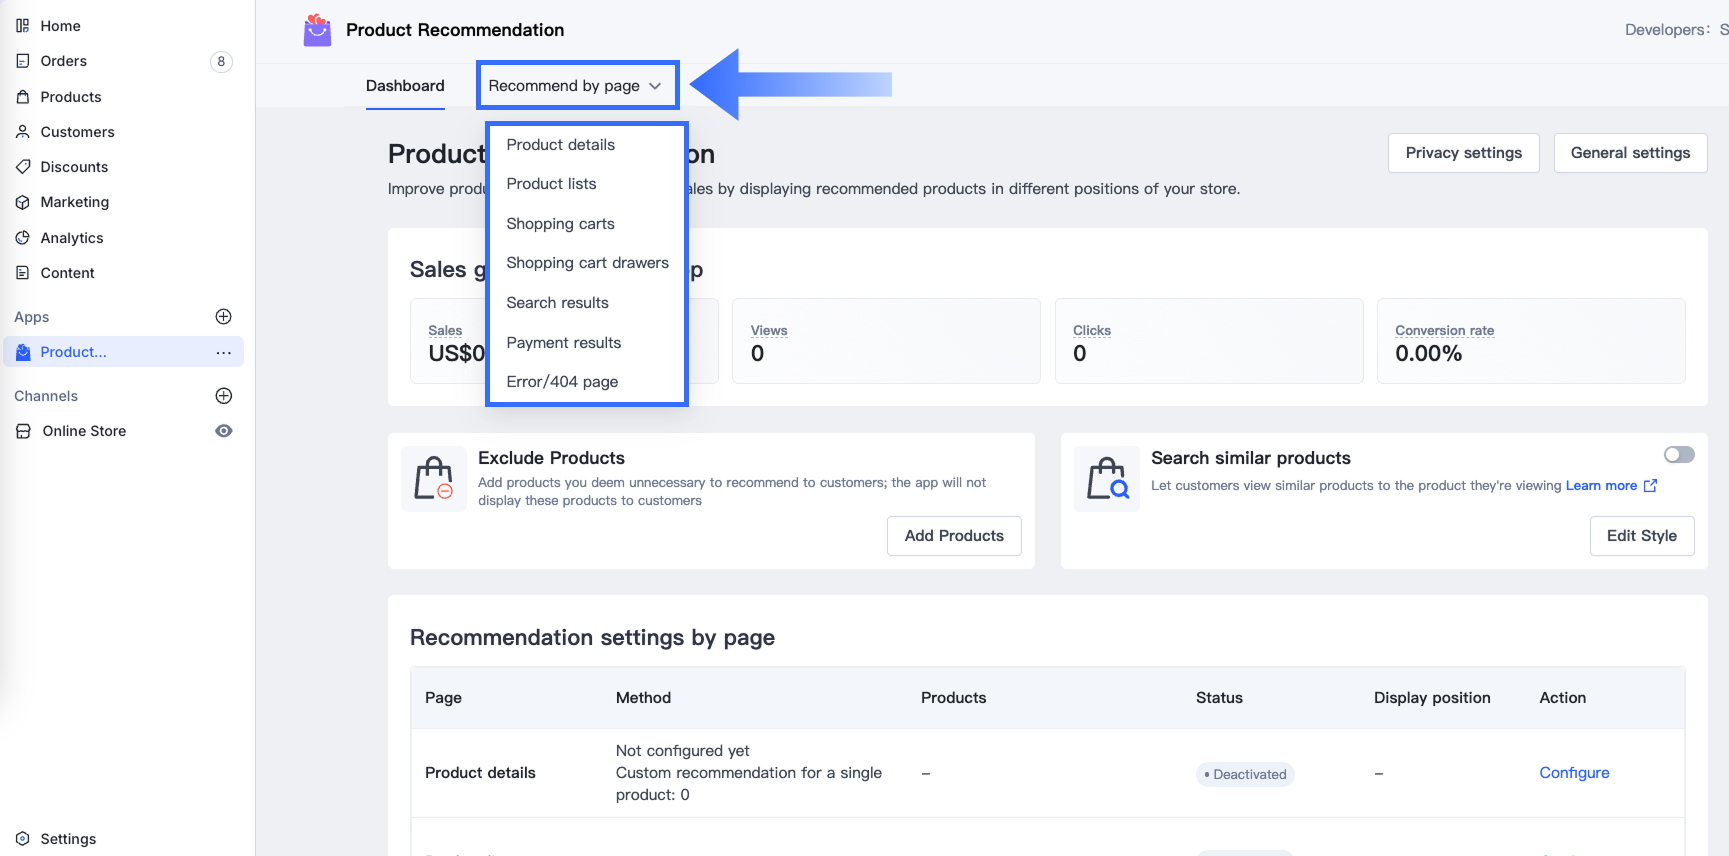Click the add Apps plus icon

click(224, 317)
